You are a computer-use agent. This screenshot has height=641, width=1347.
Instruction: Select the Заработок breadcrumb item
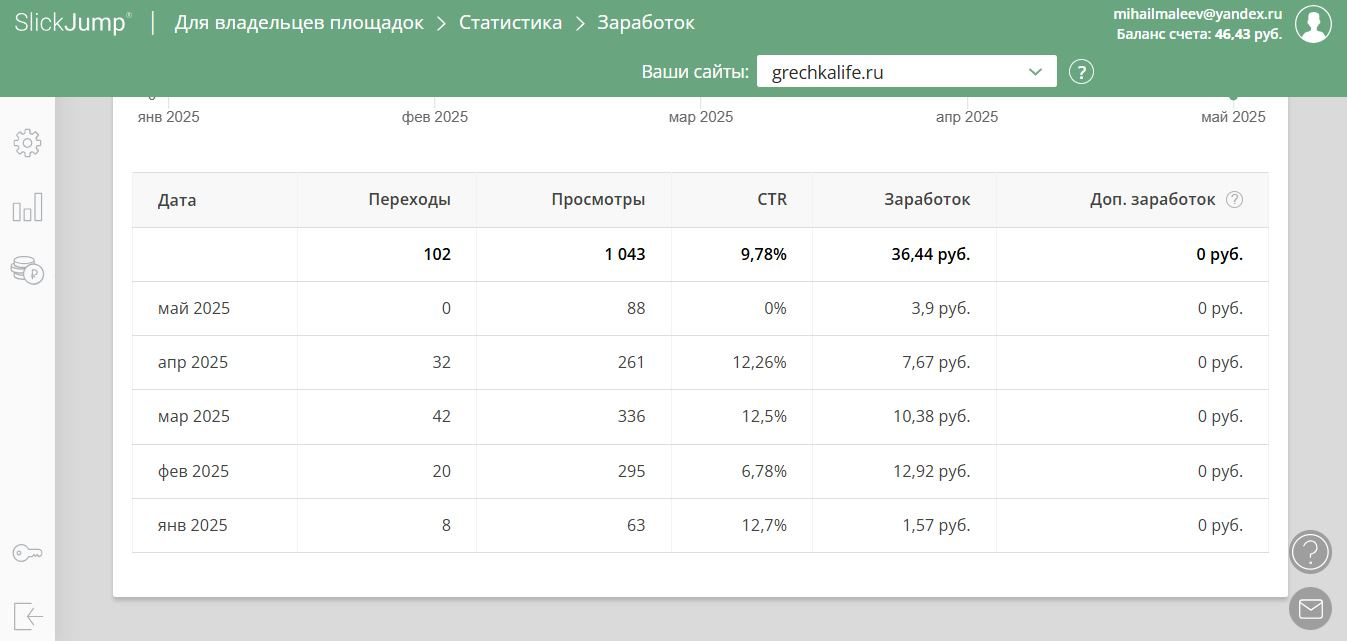click(646, 23)
